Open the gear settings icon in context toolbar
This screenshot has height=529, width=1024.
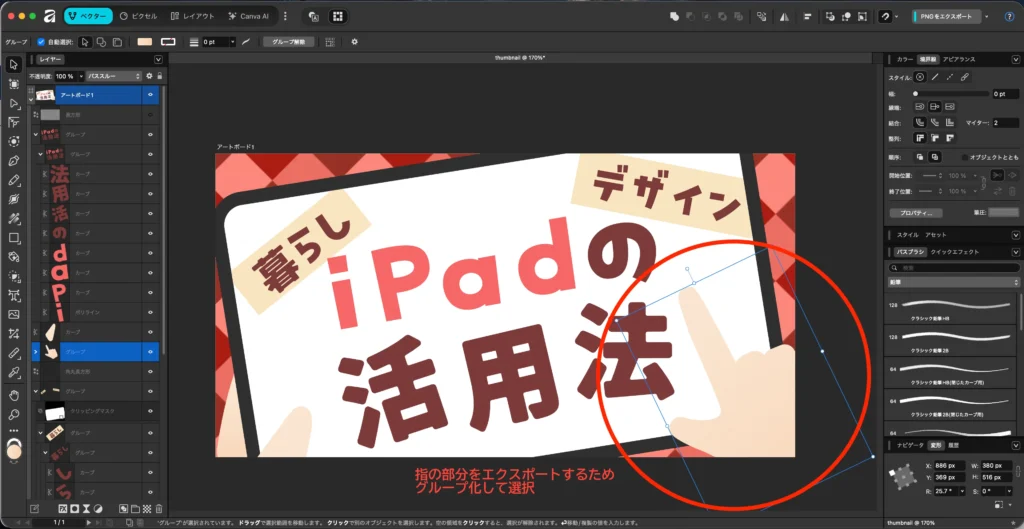pyautogui.click(x=354, y=42)
